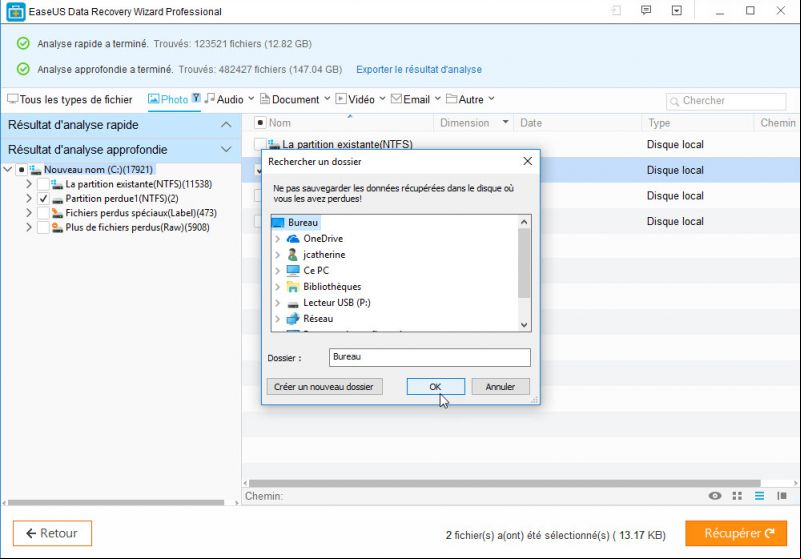Image resolution: width=801 pixels, height=559 pixels.
Task: Expand Résultat d'analyse approfondie section
Action: 226,150
